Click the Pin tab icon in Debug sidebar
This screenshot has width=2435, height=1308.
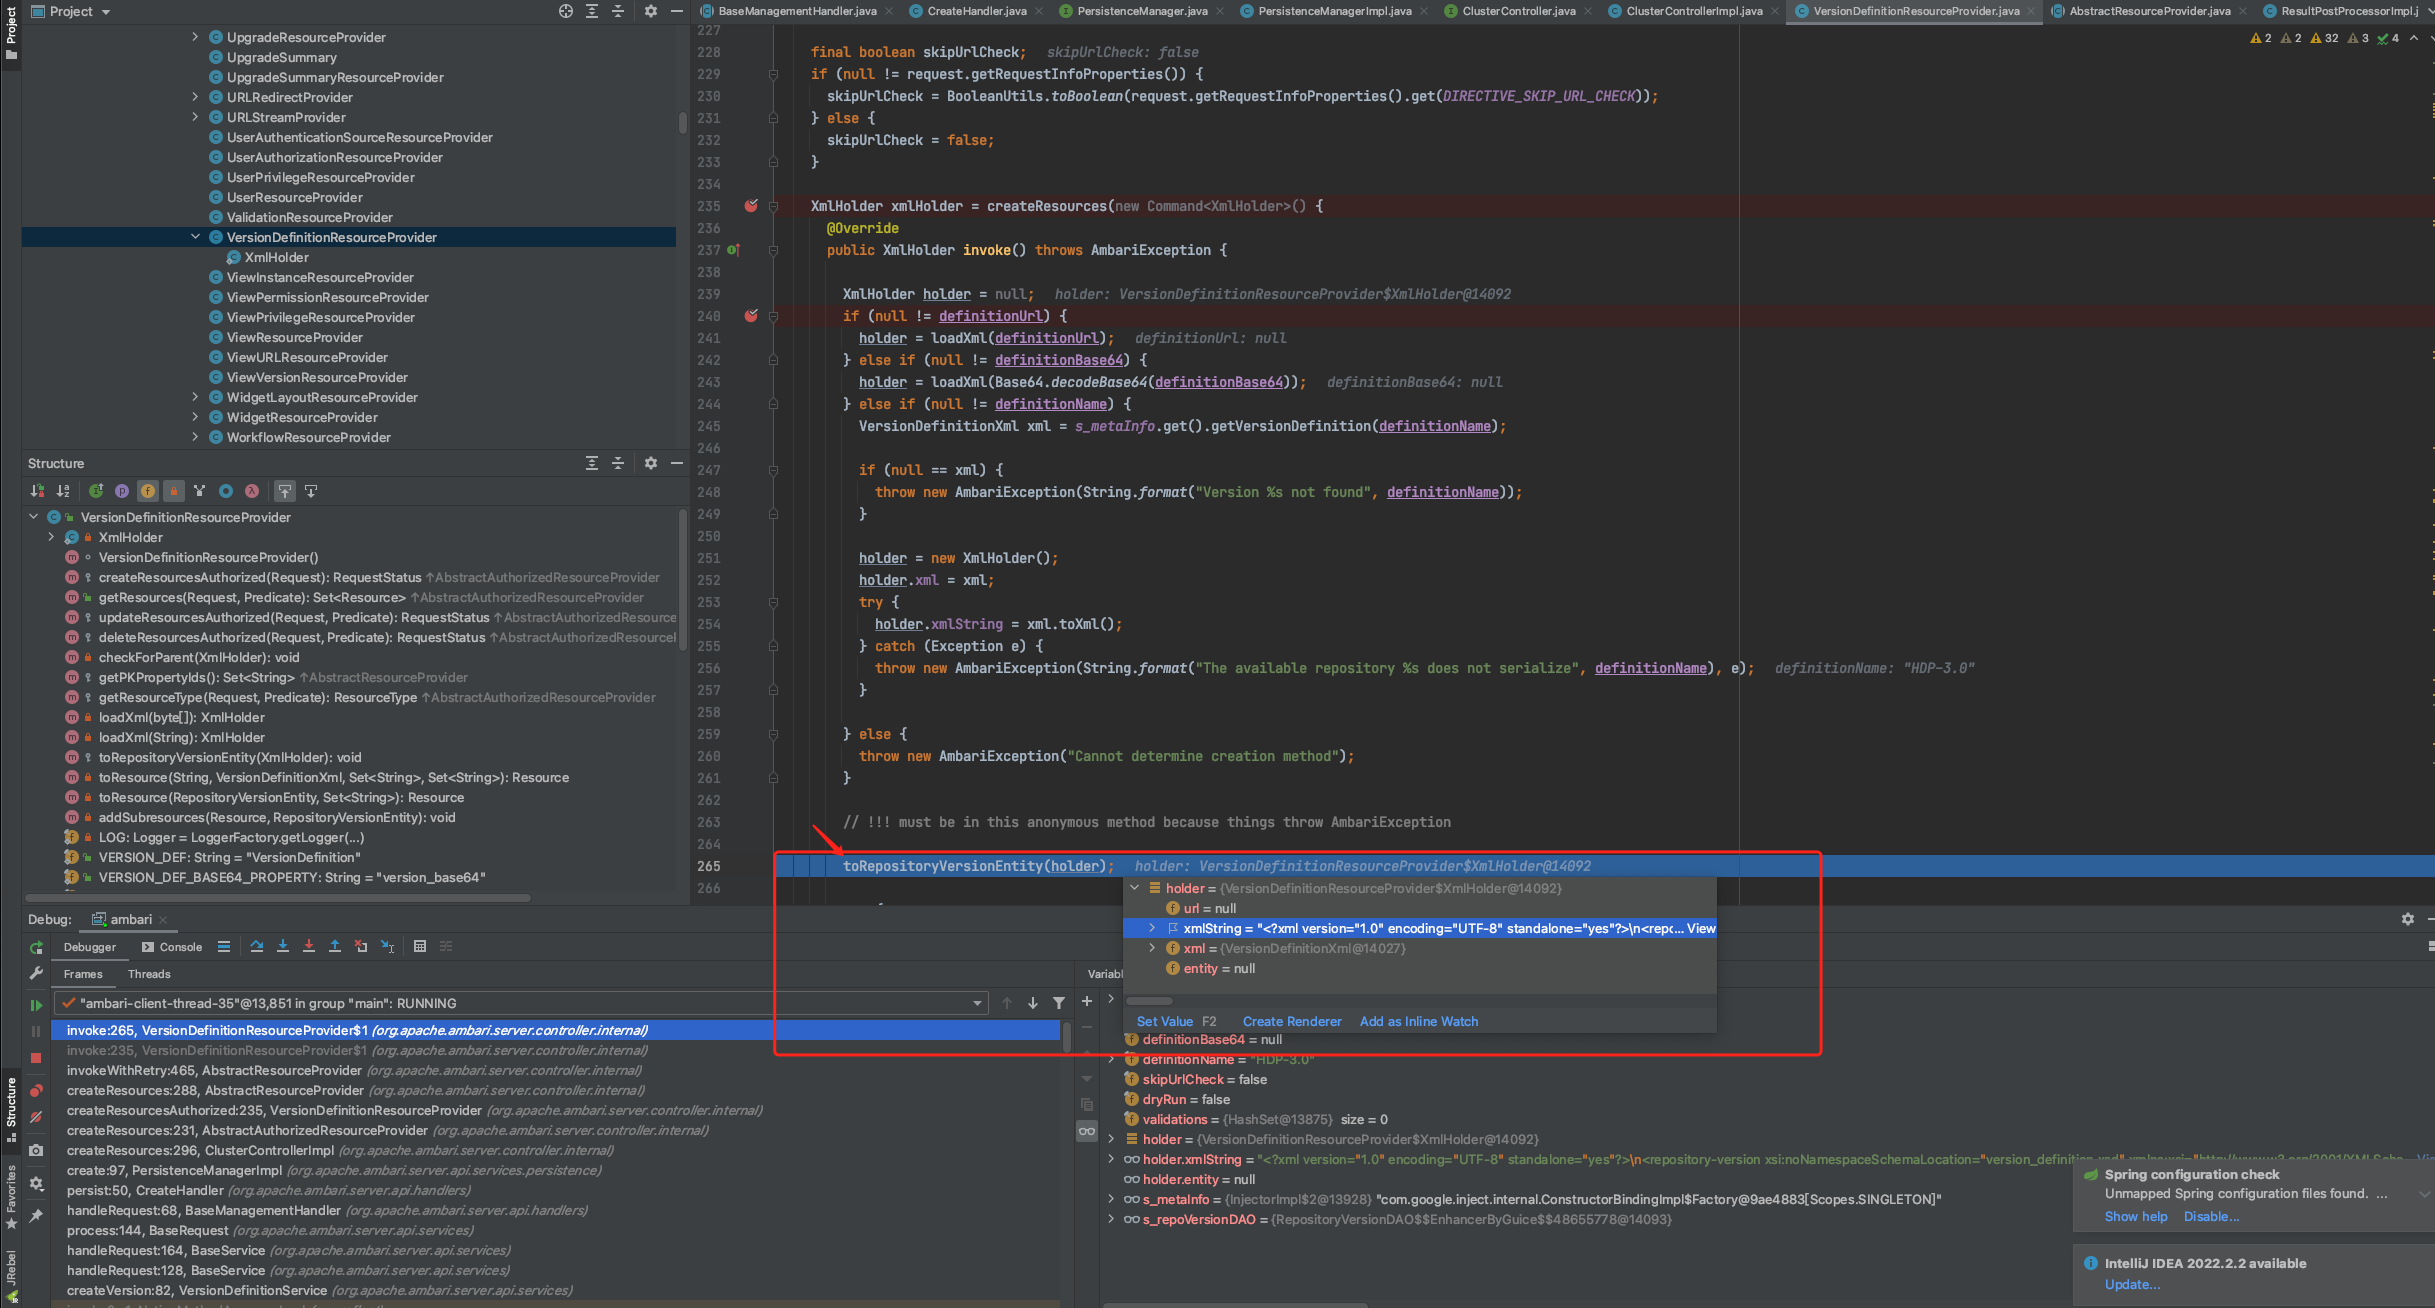[x=36, y=1215]
